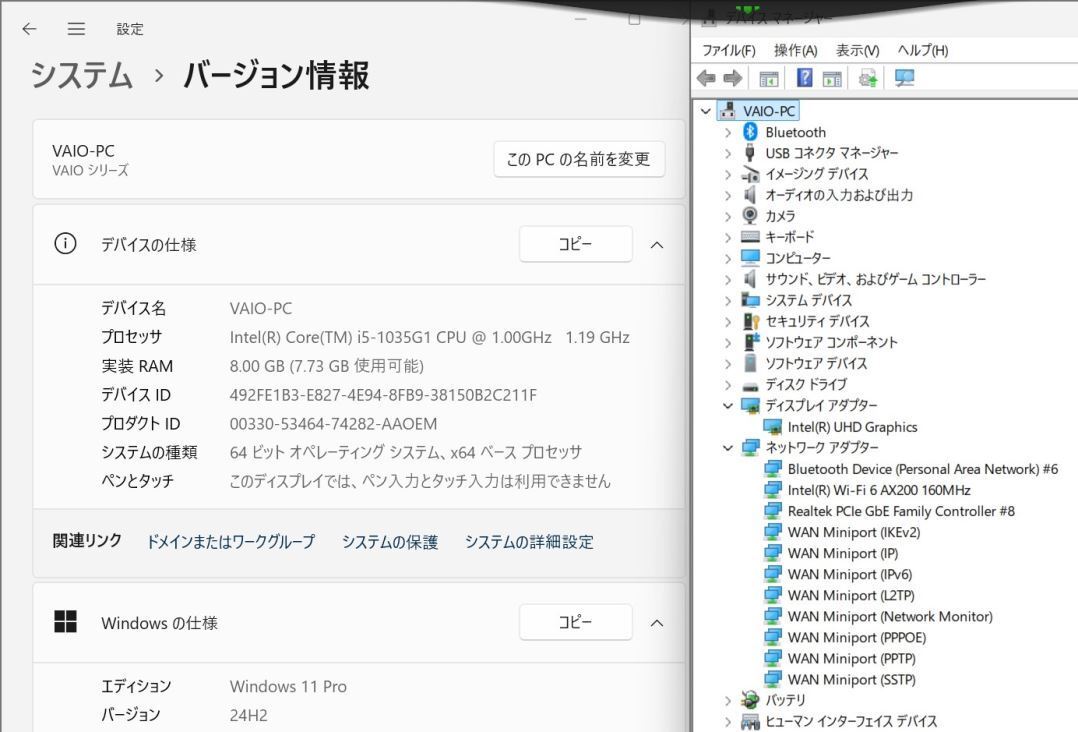Collapse the デバイスの仕様 section chevron
The height and width of the screenshot is (732, 1078).
click(657, 245)
